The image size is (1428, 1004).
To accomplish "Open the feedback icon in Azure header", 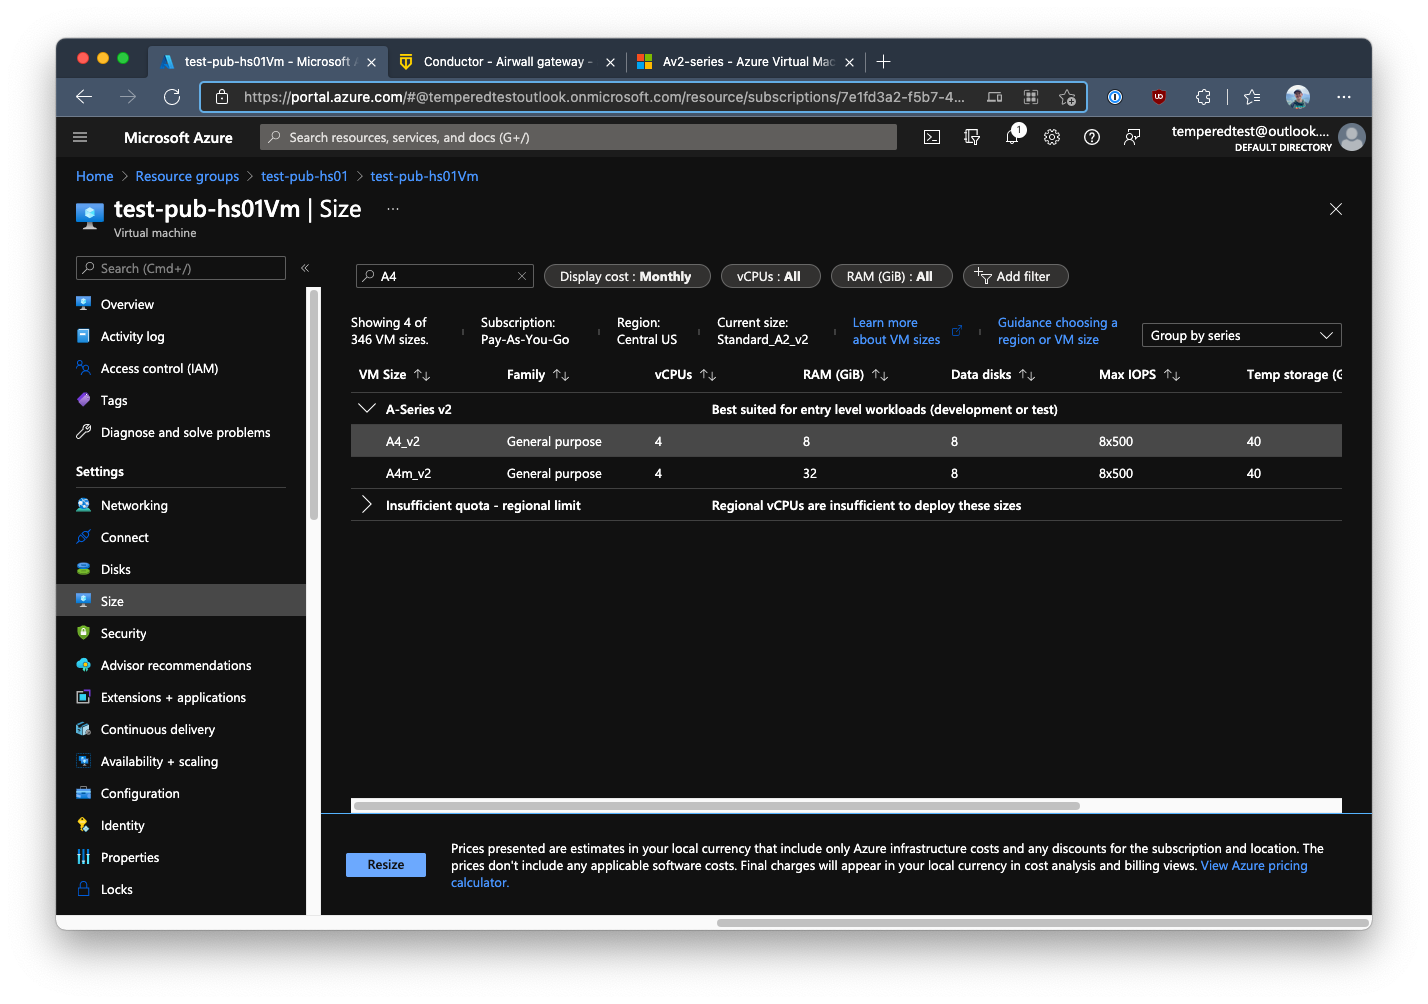I will tap(1132, 137).
